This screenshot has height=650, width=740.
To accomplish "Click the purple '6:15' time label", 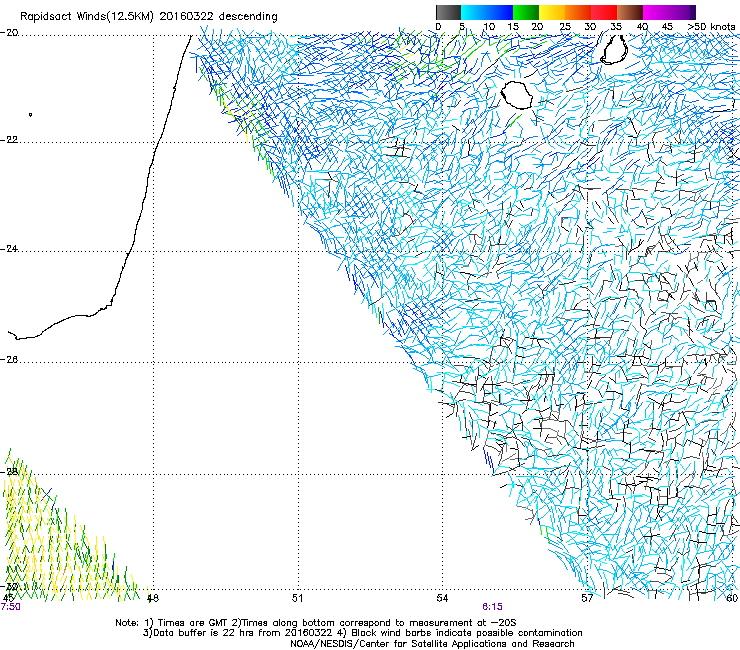I will pyautogui.click(x=492, y=607).
